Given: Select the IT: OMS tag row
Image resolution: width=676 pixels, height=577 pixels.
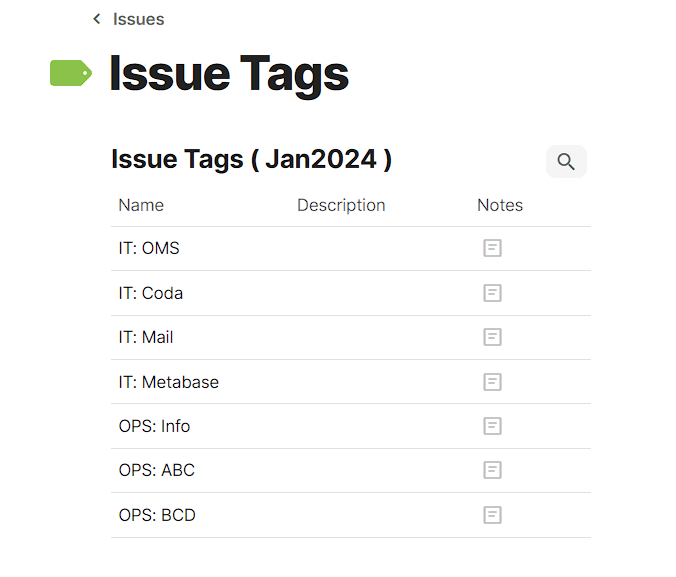Looking at the screenshot, I should [149, 248].
